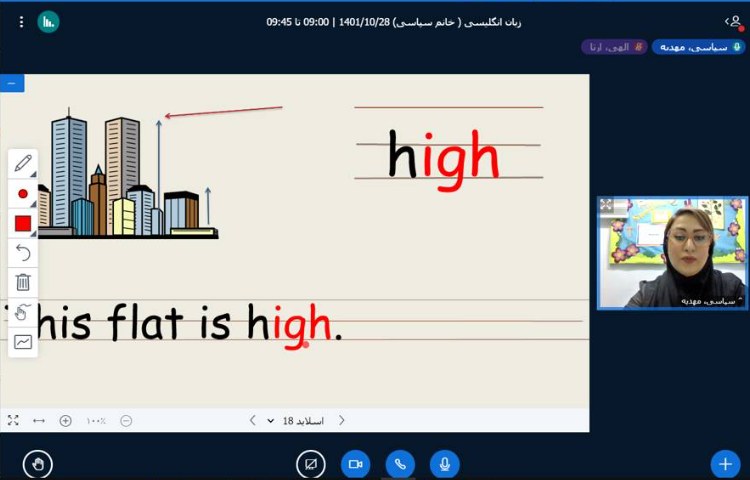Raise hand using bottom-left button

(x=38, y=464)
